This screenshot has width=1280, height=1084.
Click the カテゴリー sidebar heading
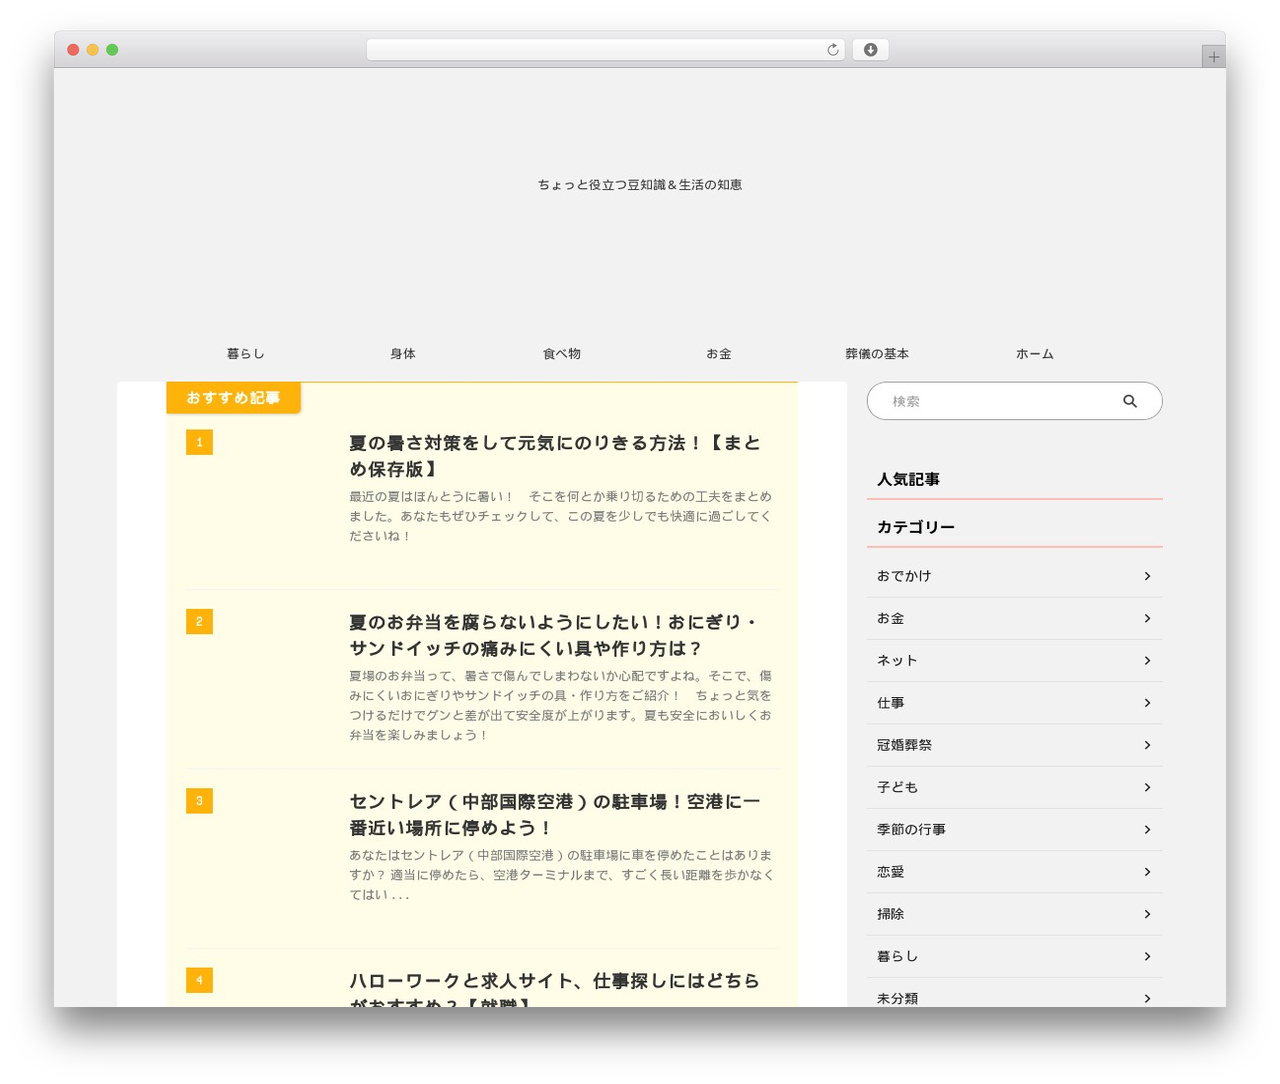point(916,528)
